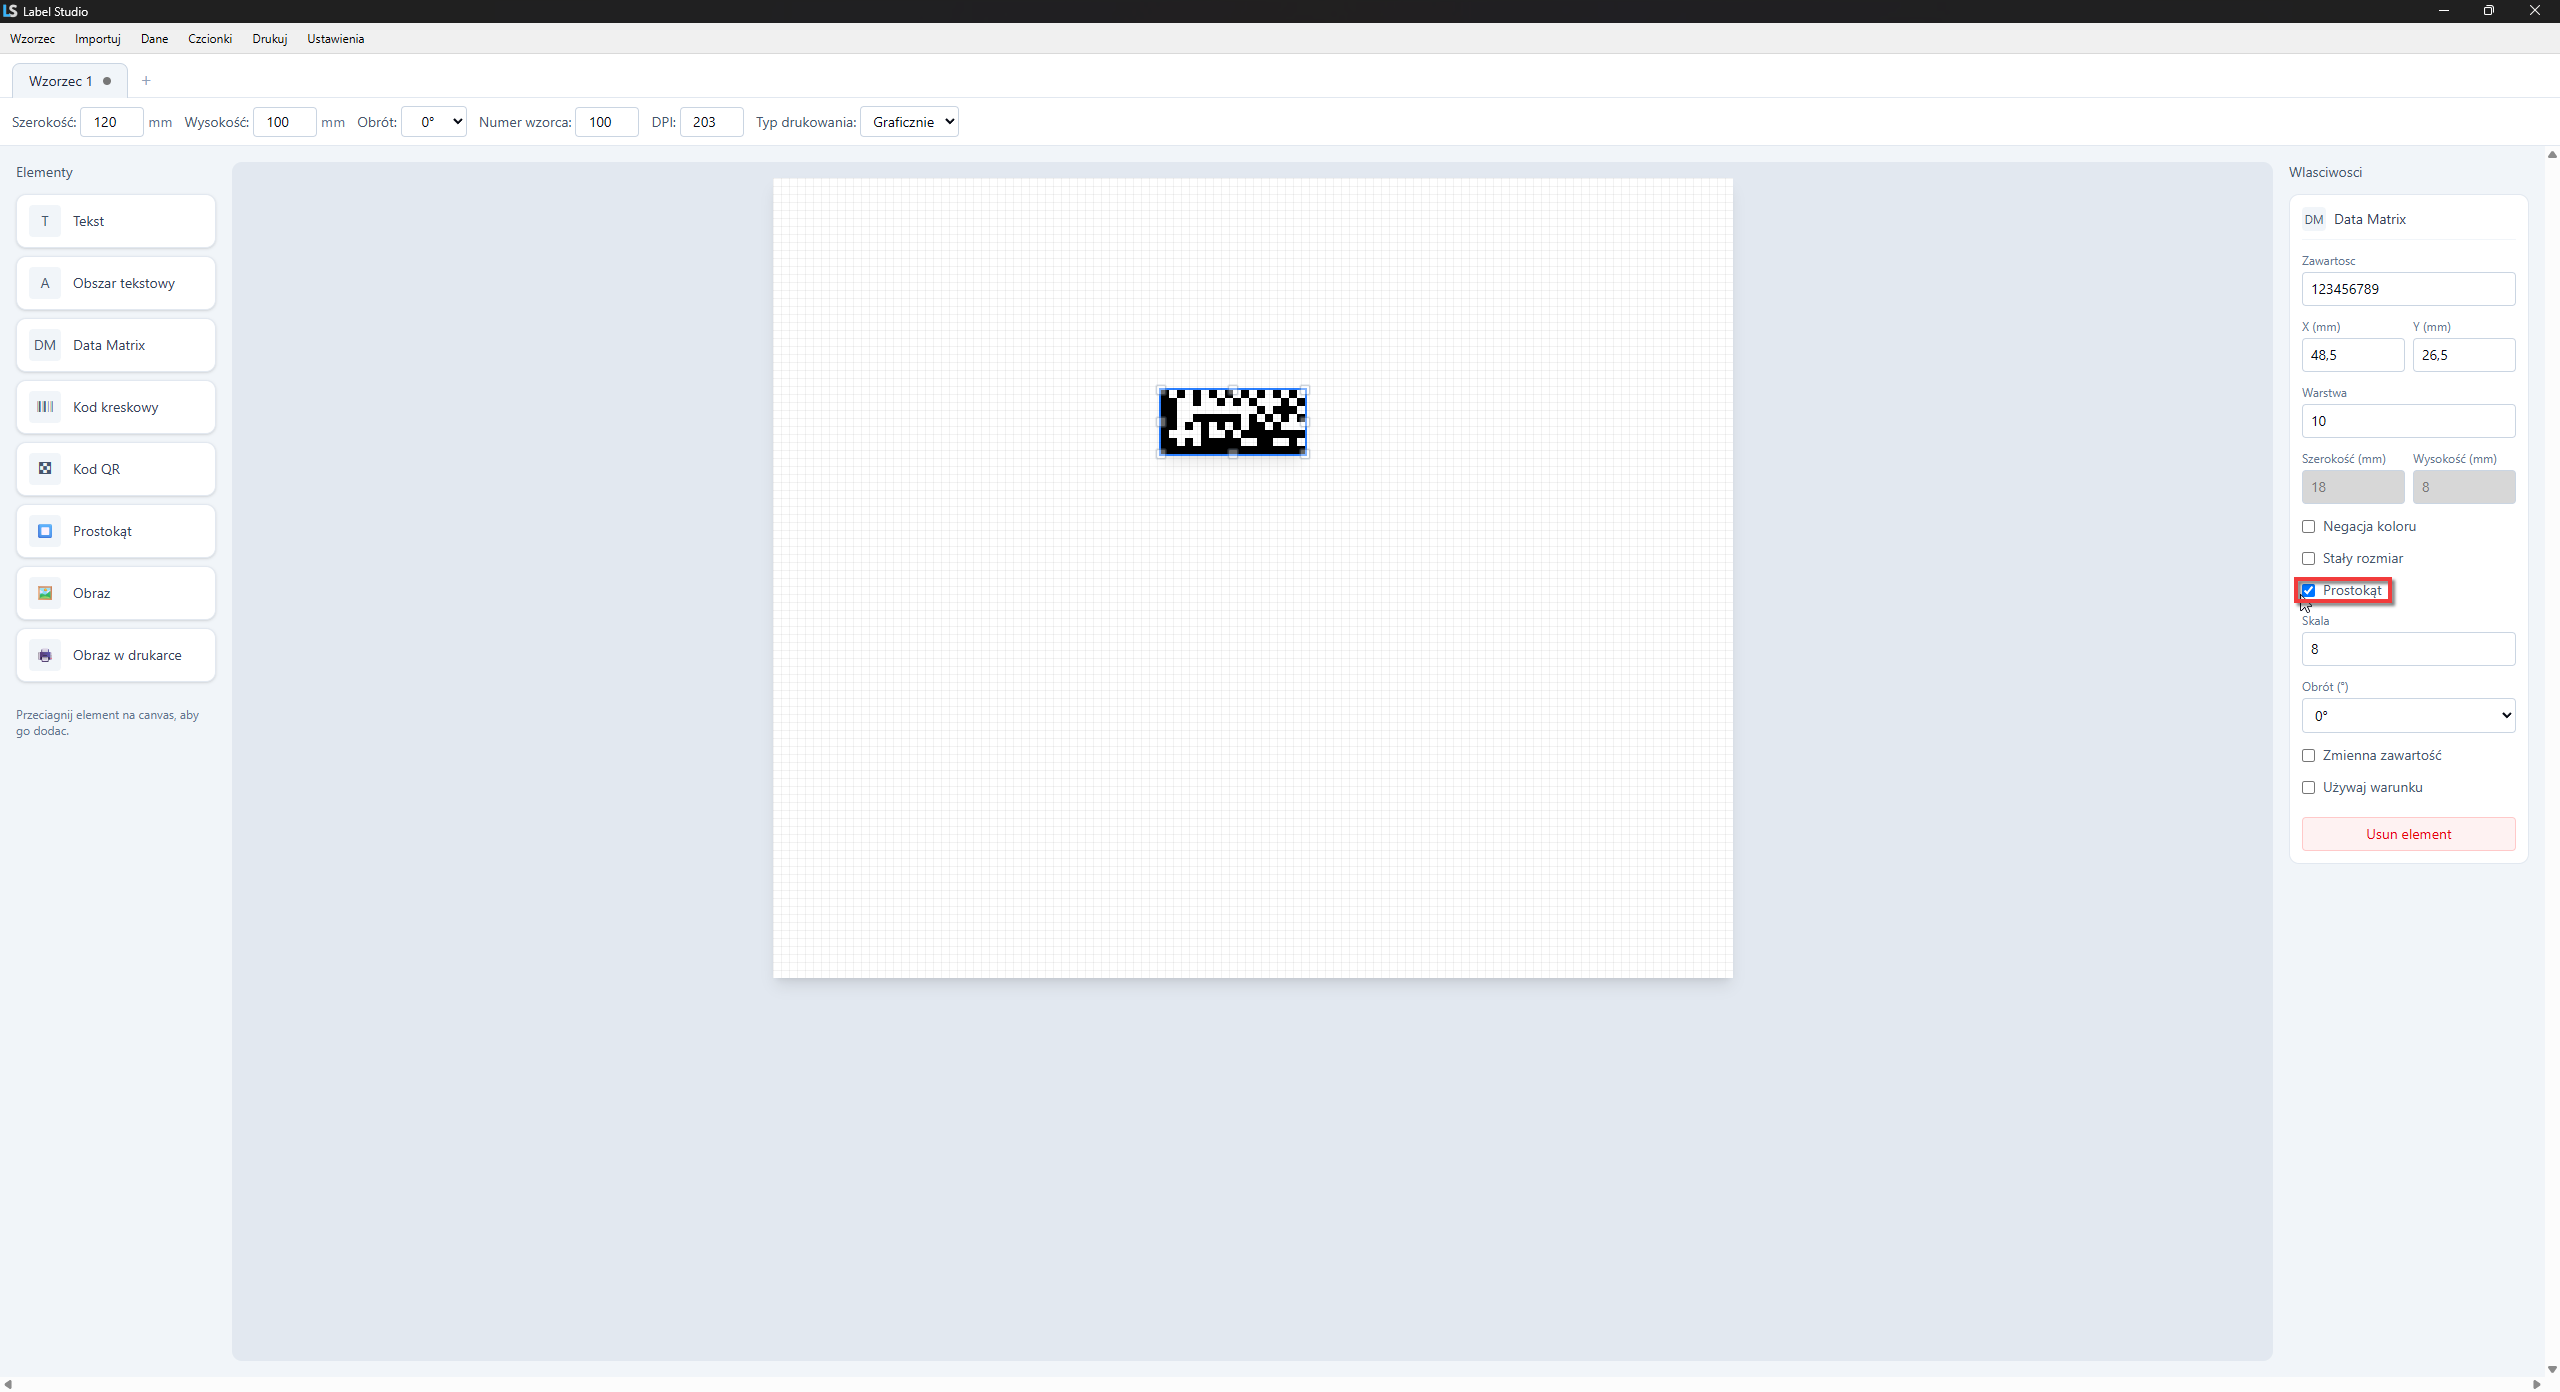Click the vertical scrollbar down arrow
This screenshot has width=2560, height=1392.
(x=2552, y=1369)
